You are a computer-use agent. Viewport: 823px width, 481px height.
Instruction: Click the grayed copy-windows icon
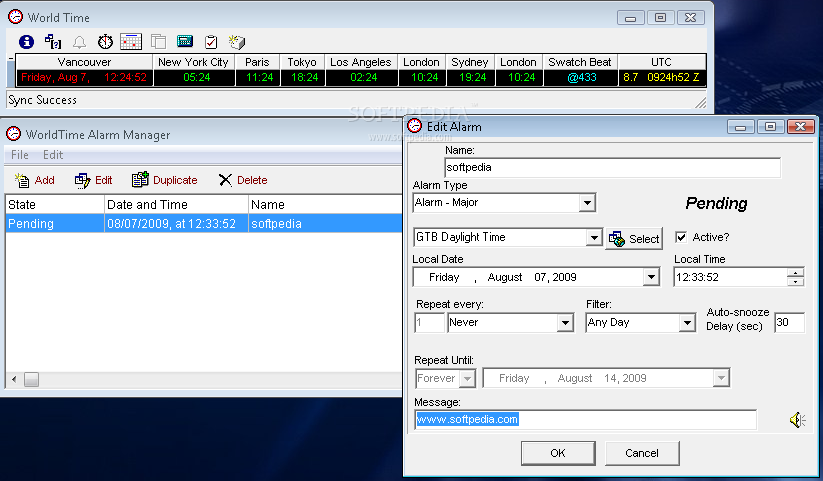(158, 42)
